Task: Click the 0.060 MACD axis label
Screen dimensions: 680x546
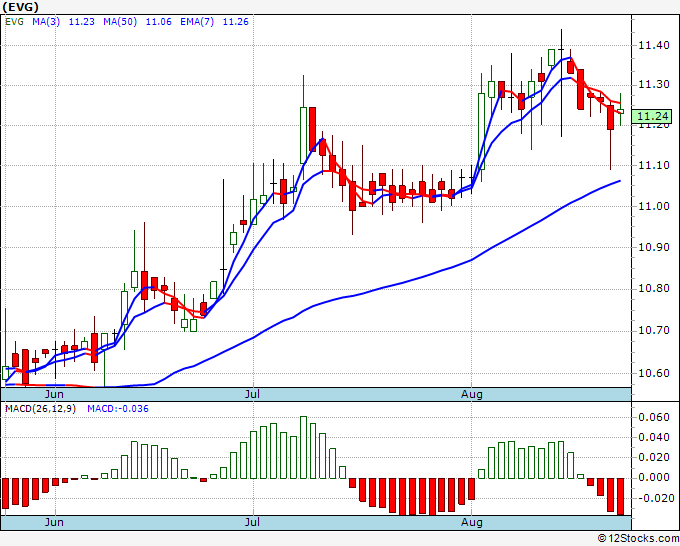Action: point(654,417)
